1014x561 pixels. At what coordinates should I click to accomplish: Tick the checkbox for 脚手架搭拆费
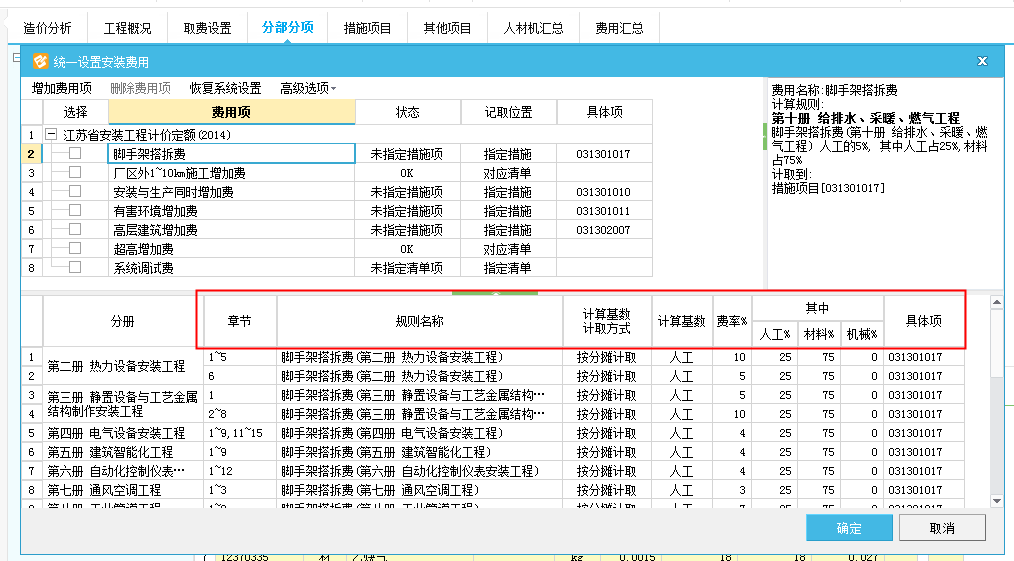pyautogui.click(x=75, y=154)
